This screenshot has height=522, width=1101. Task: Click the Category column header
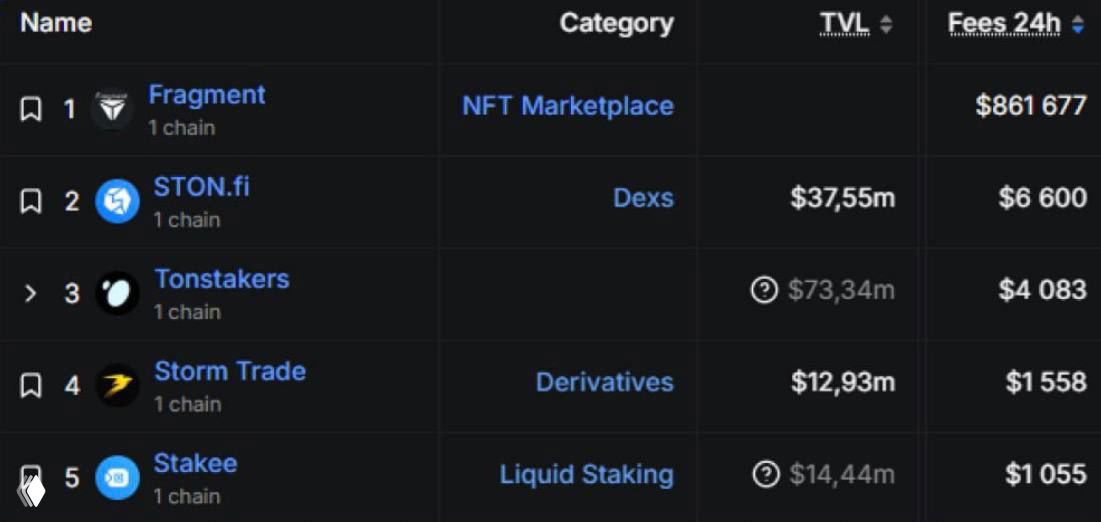616,24
